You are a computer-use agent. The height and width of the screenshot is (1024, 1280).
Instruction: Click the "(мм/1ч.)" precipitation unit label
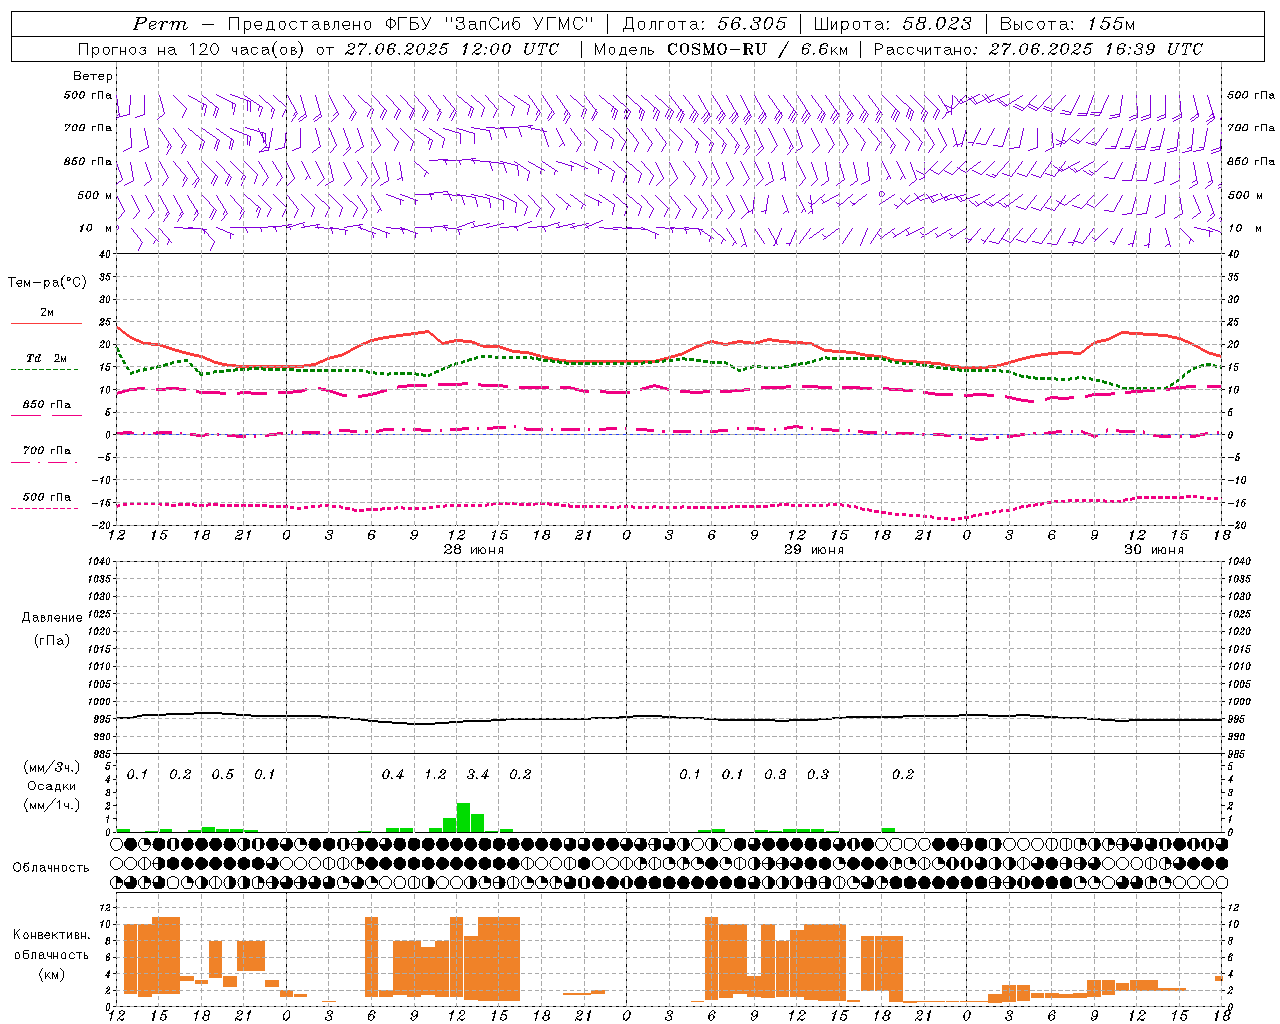coord(51,805)
